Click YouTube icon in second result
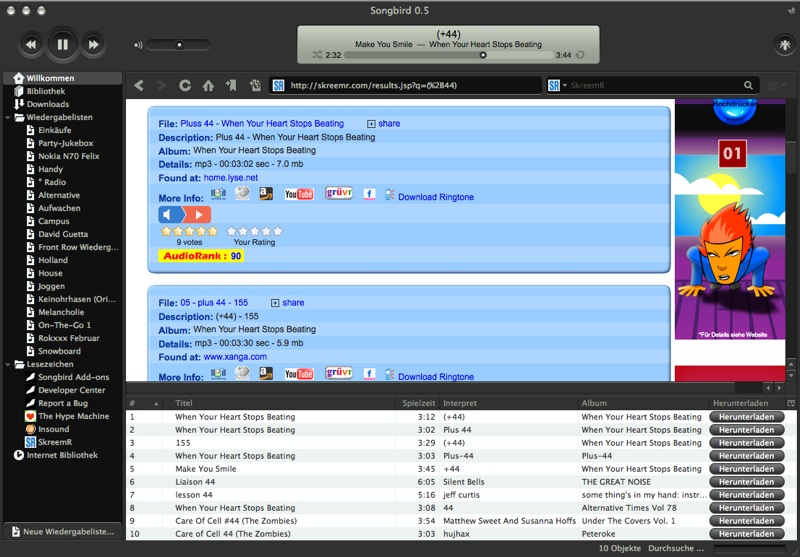800x557 pixels. 299,374
